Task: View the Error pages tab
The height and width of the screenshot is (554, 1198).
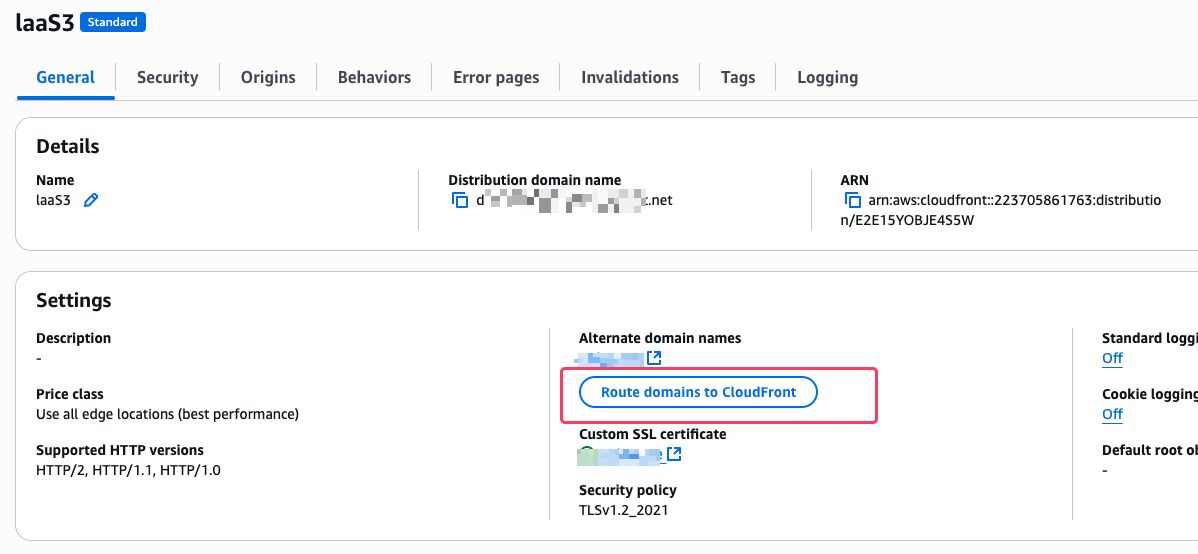Action: tap(496, 77)
